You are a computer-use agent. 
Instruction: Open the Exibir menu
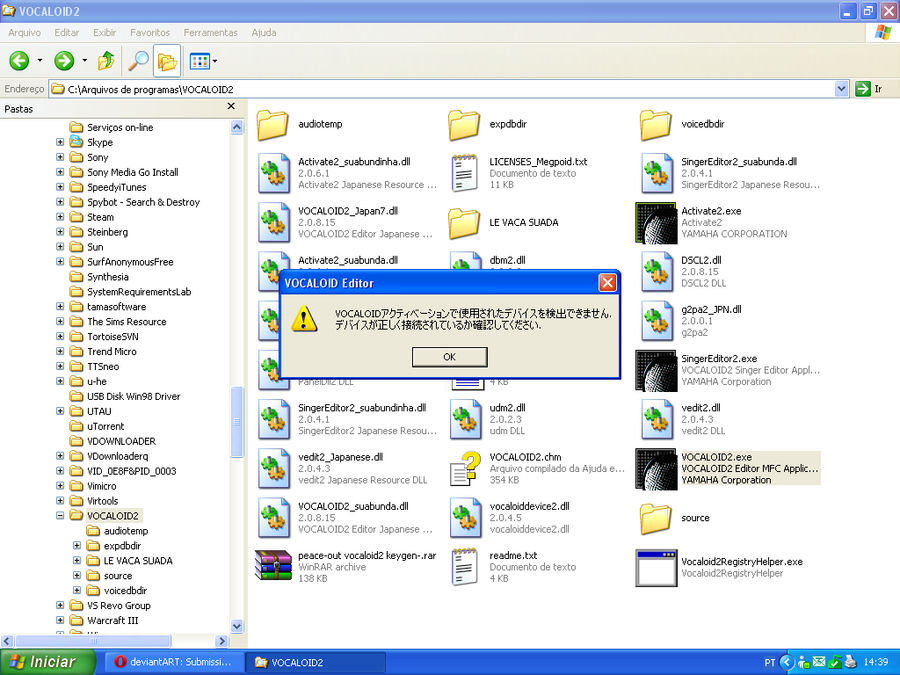click(x=104, y=33)
